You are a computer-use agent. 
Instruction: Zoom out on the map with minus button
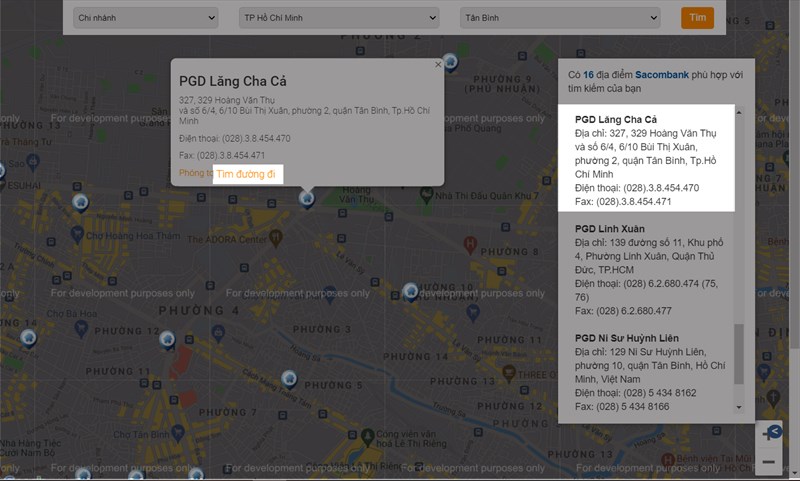768,462
